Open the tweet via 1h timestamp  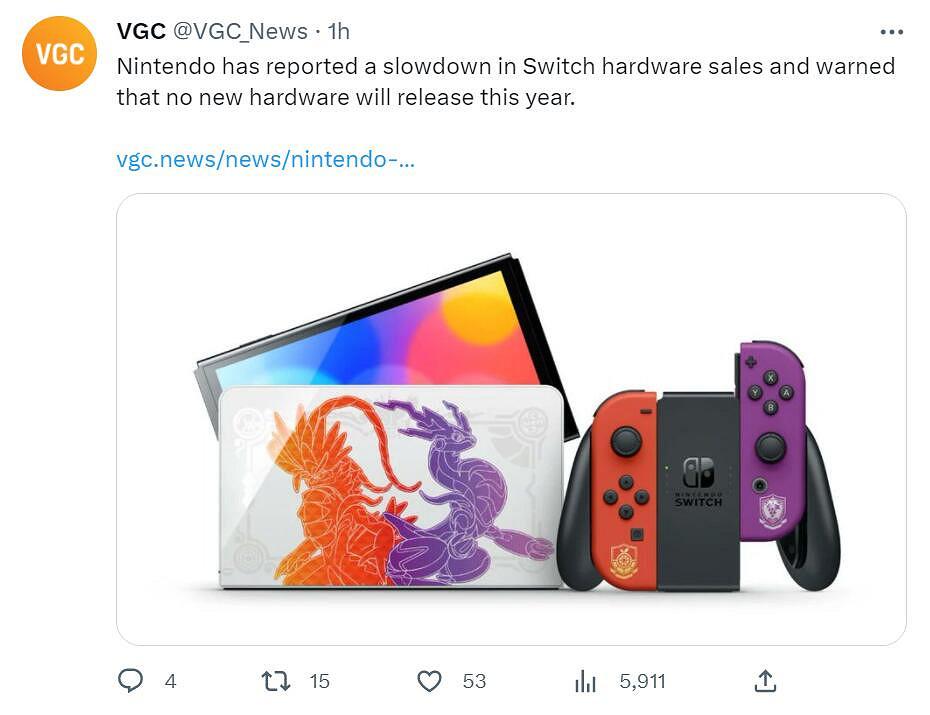pyautogui.click(x=338, y=32)
